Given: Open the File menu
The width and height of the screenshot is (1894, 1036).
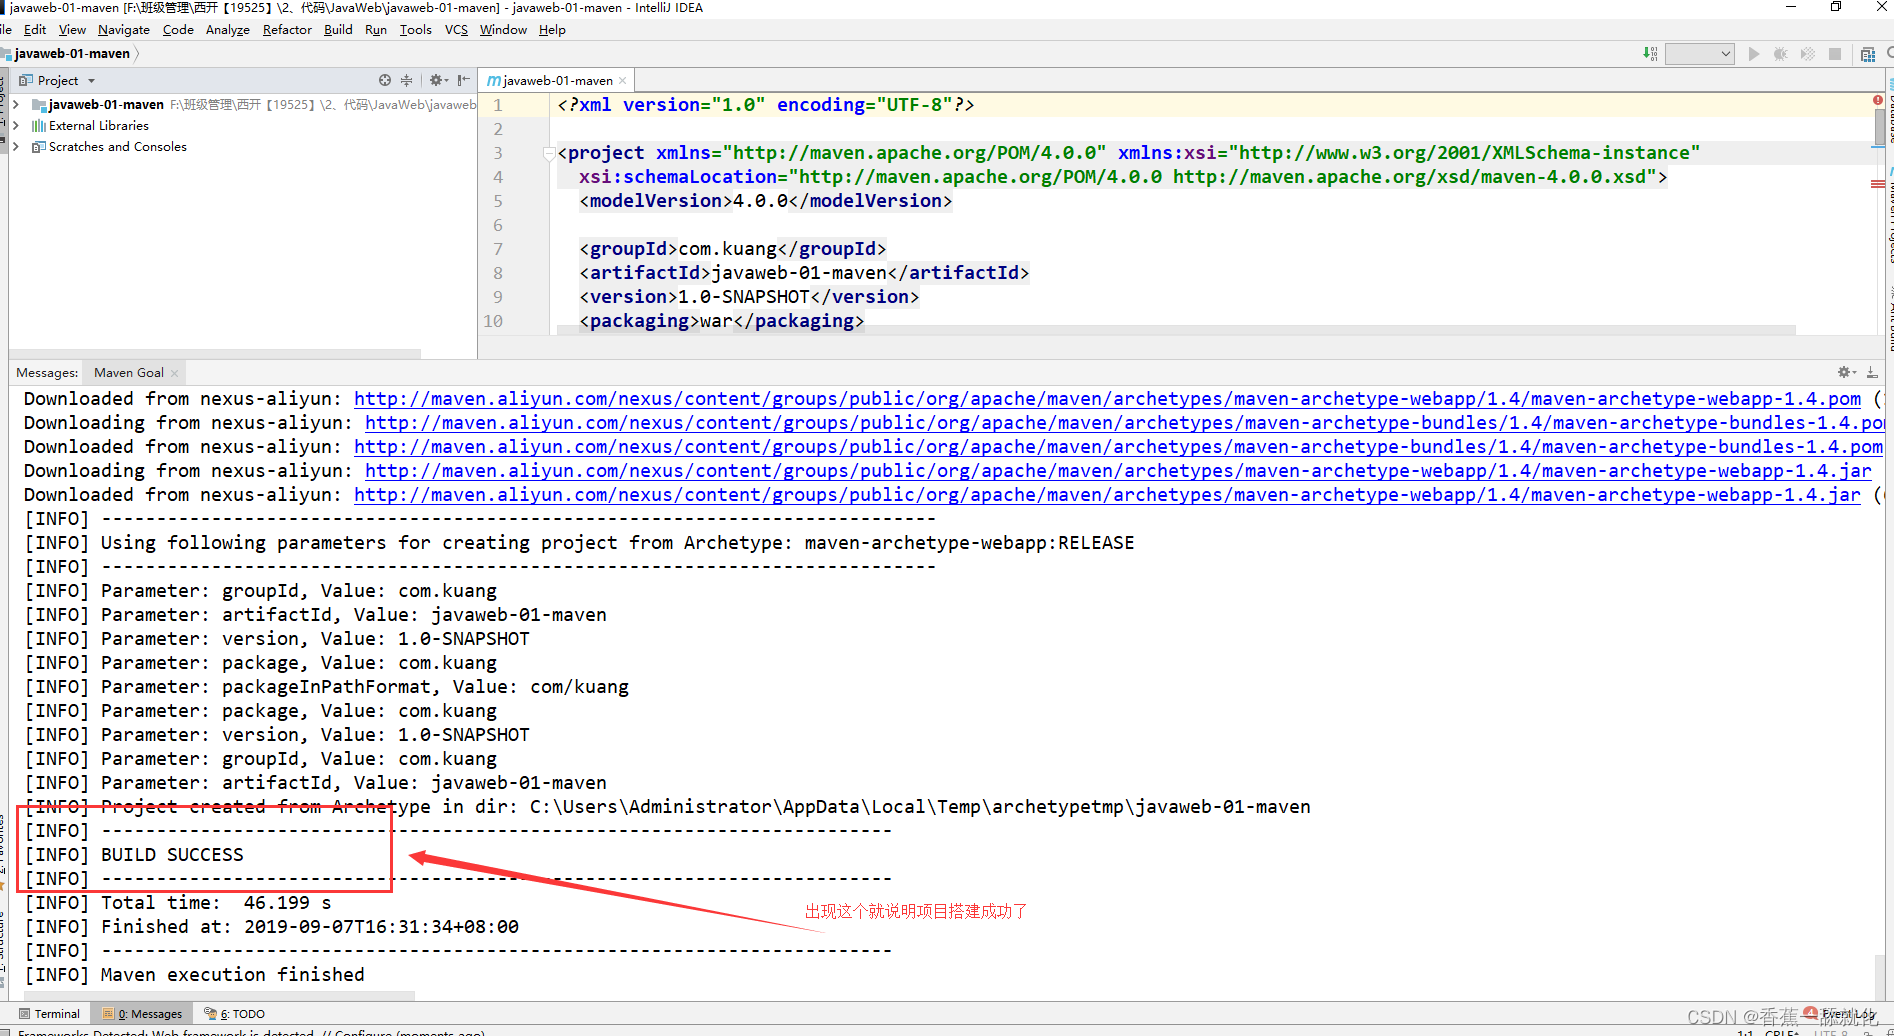Looking at the screenshot, I should click(x=6, y=30).
